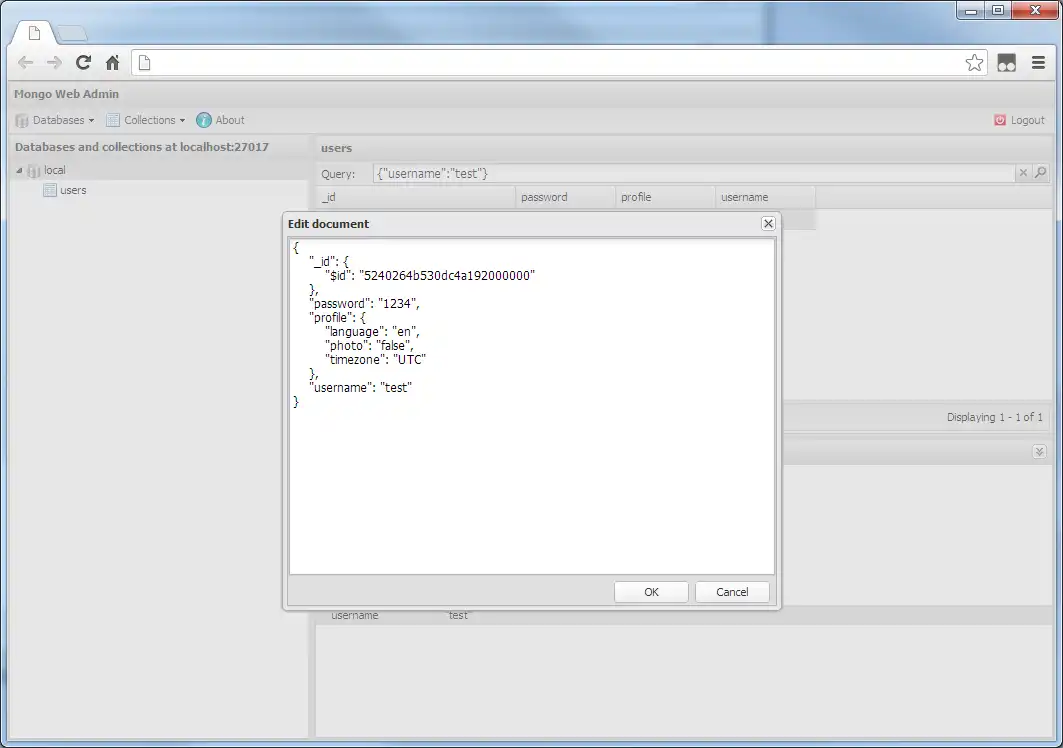Screen dimensions: 1063x748
Task: Click the Mongo Web Admin title
Action: 66,94
